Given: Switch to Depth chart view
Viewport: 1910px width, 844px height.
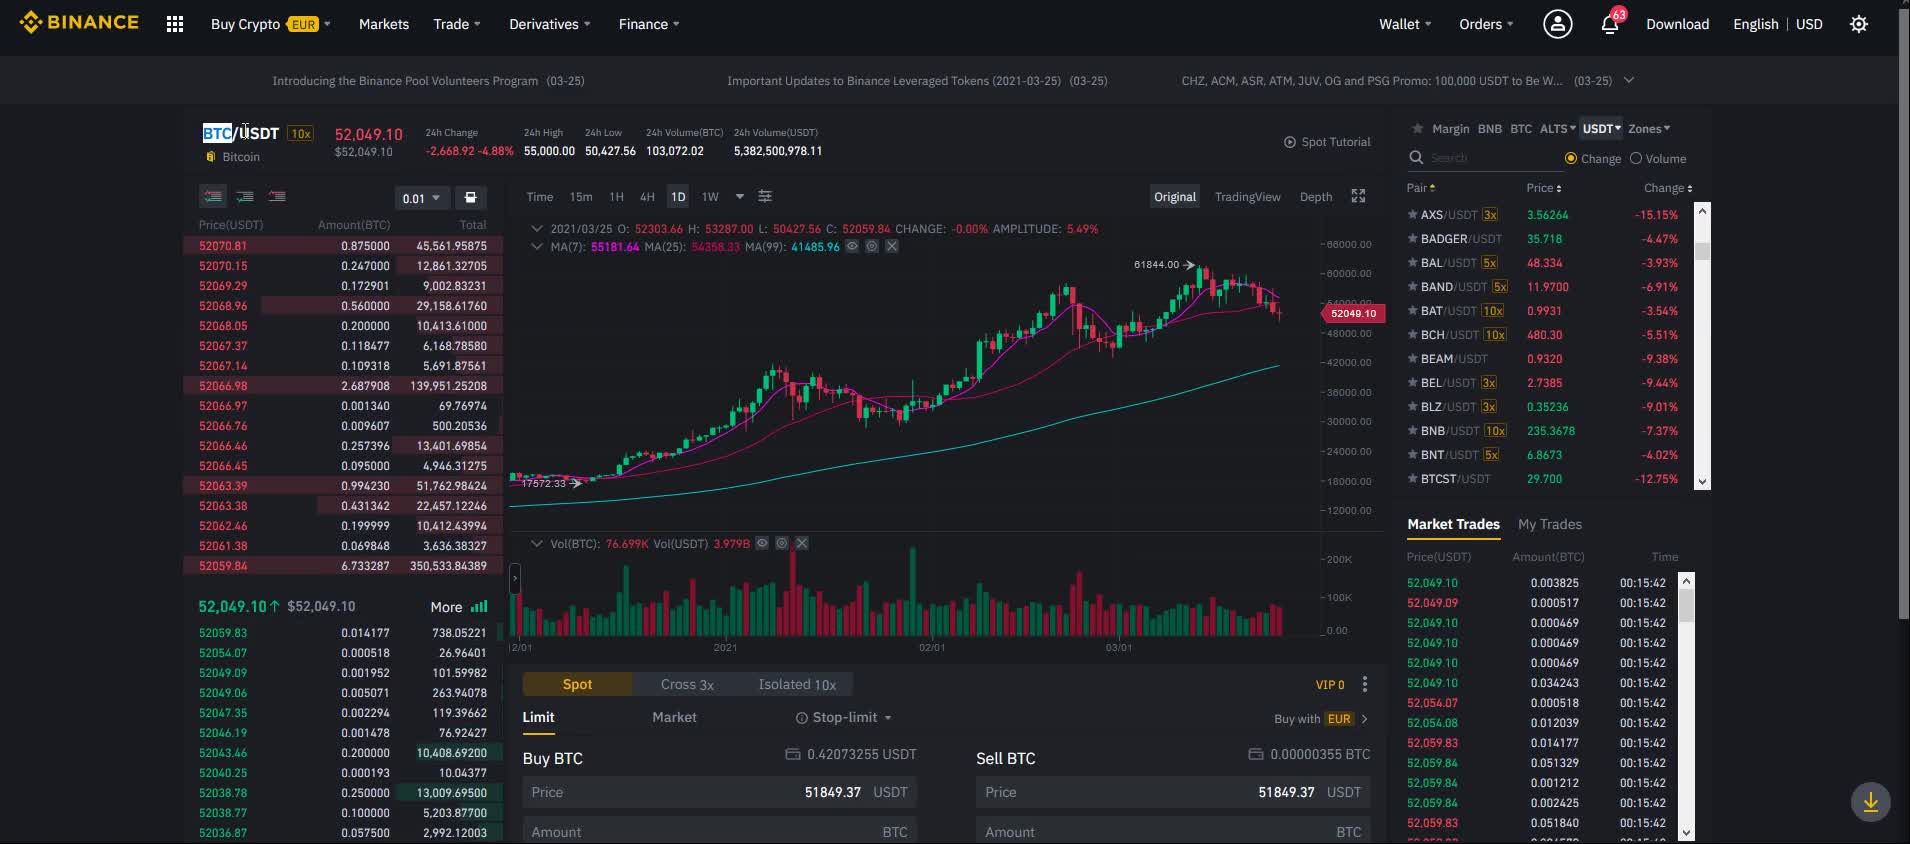Looking at the screenshot, I should coord(1316,196).
